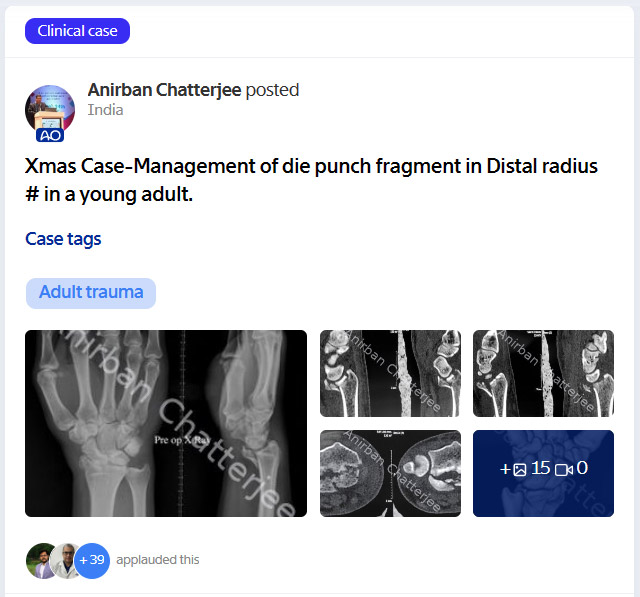640x597 pixels.
Task: Show the 15 additional images tile
Action: pos(543,473)
